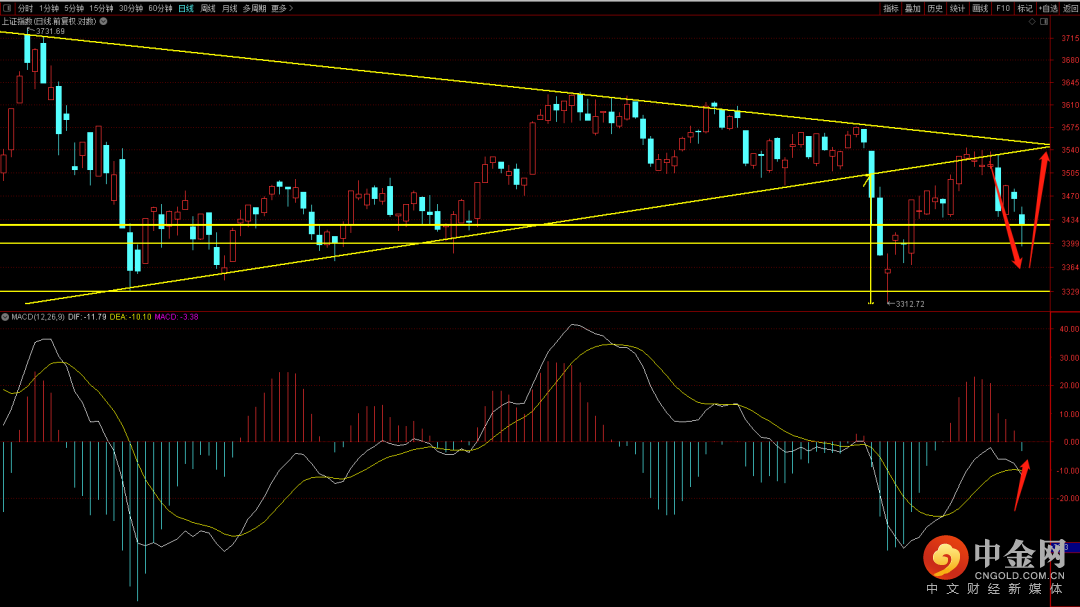Expand the 更多 periods chevron

(x=291, y=8)
